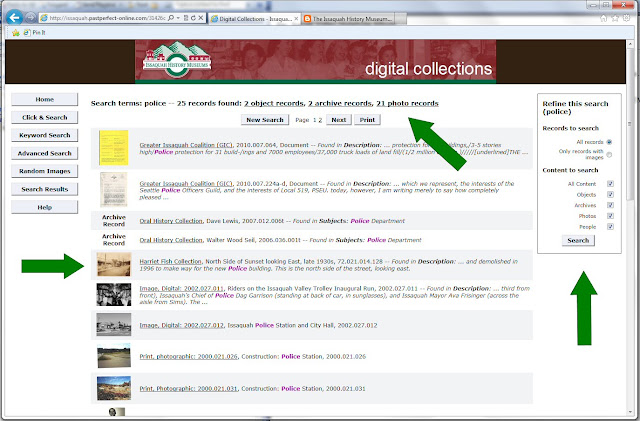Open Print, Photographic: 2000.021.031 link
Screen dimensions: 640x421
coord(189,389)
